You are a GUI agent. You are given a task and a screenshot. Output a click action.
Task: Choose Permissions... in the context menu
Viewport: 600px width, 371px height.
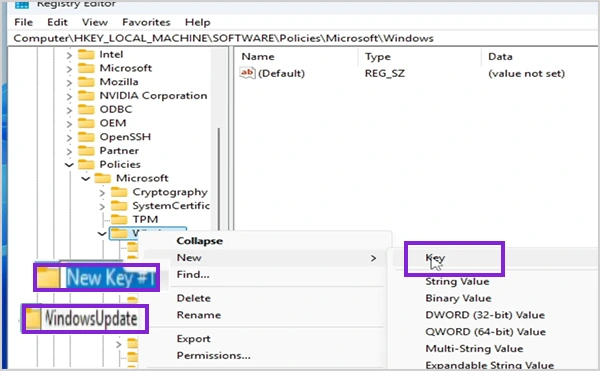pyautogui.click(x=214, y=356)
